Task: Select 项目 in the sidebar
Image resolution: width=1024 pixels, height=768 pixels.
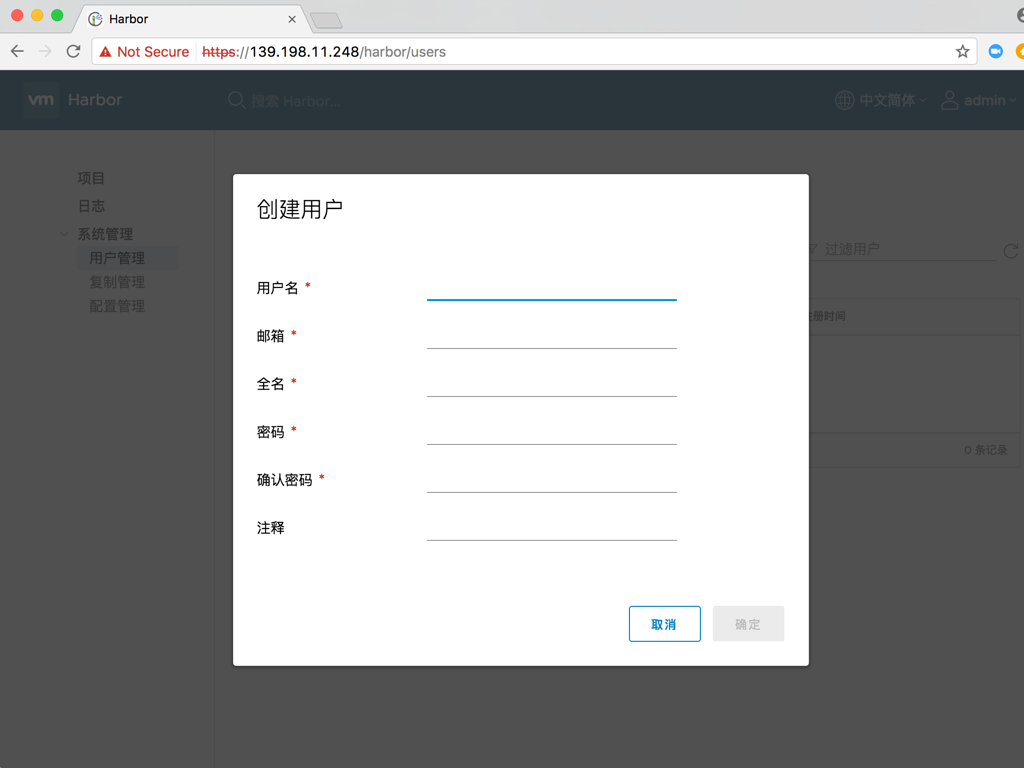Action: 91,178
